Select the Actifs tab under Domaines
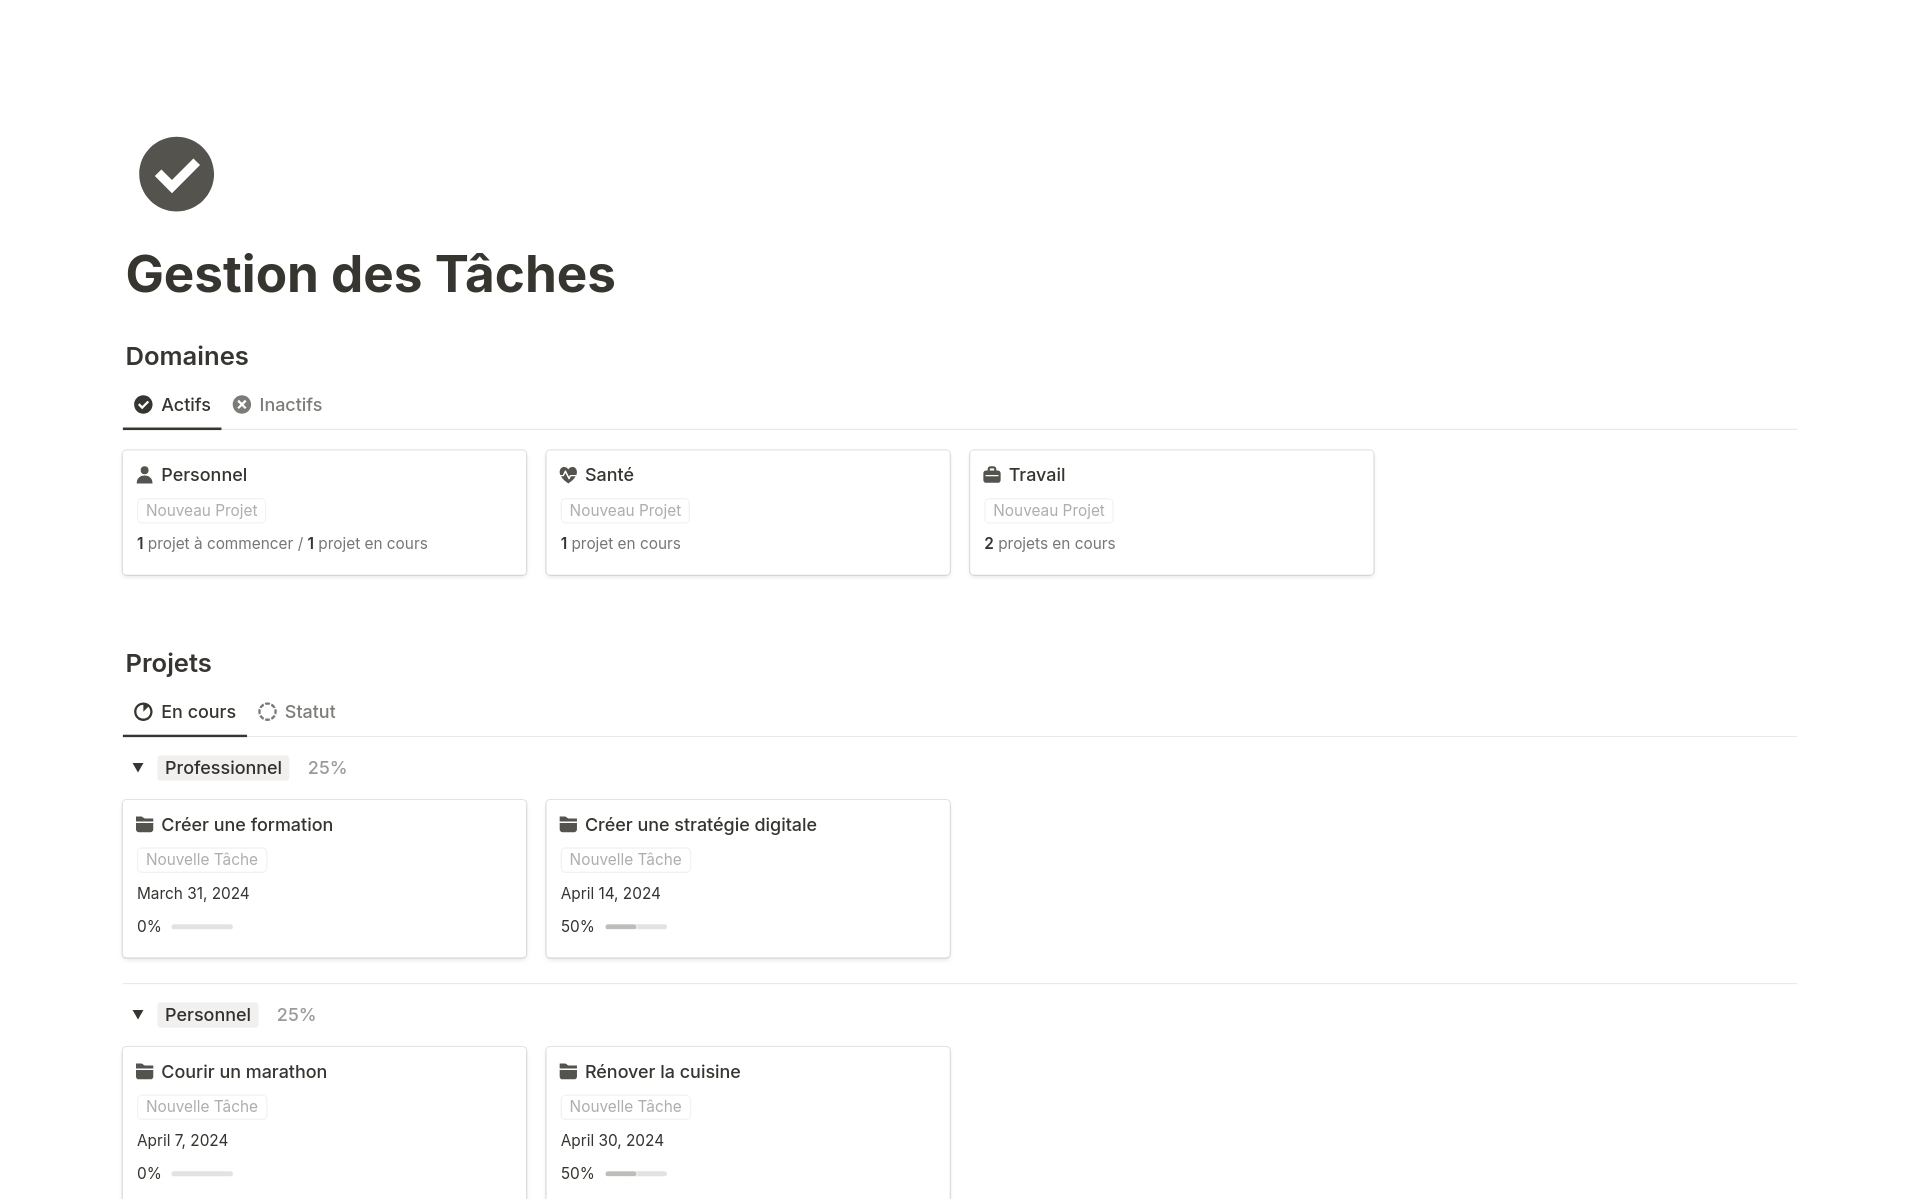The width and height of the screenshot is (1920, 1199). click(186, 404)
